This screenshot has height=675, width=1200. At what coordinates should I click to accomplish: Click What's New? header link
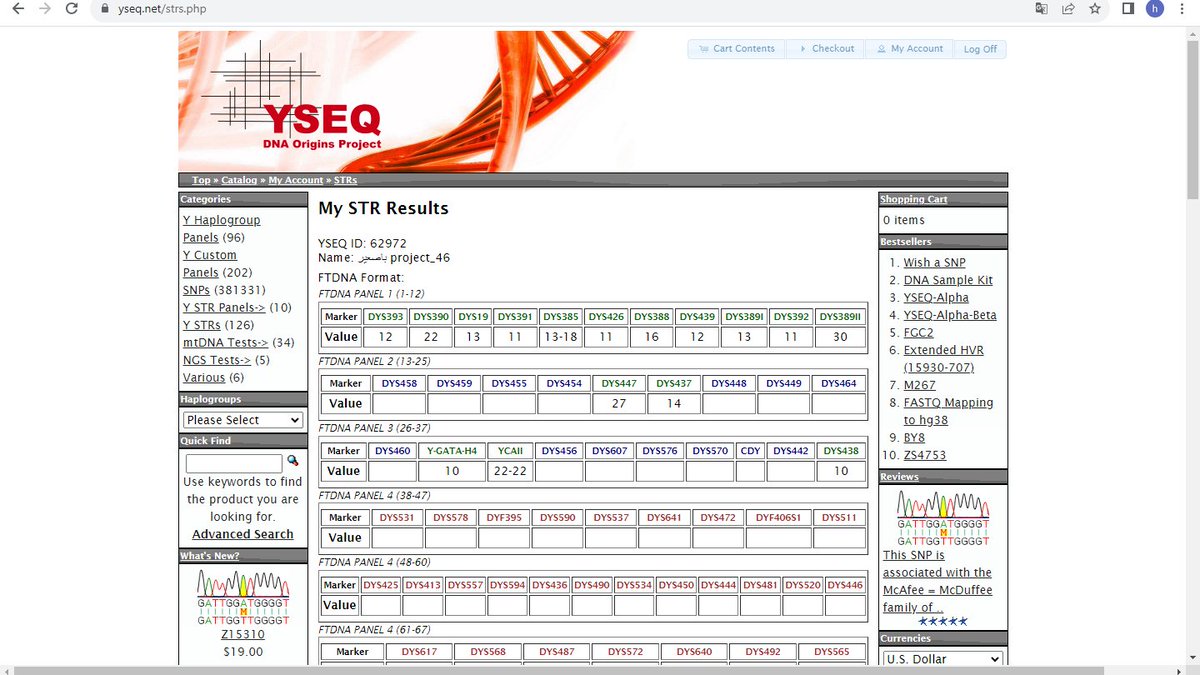click(x=210, y=555)
